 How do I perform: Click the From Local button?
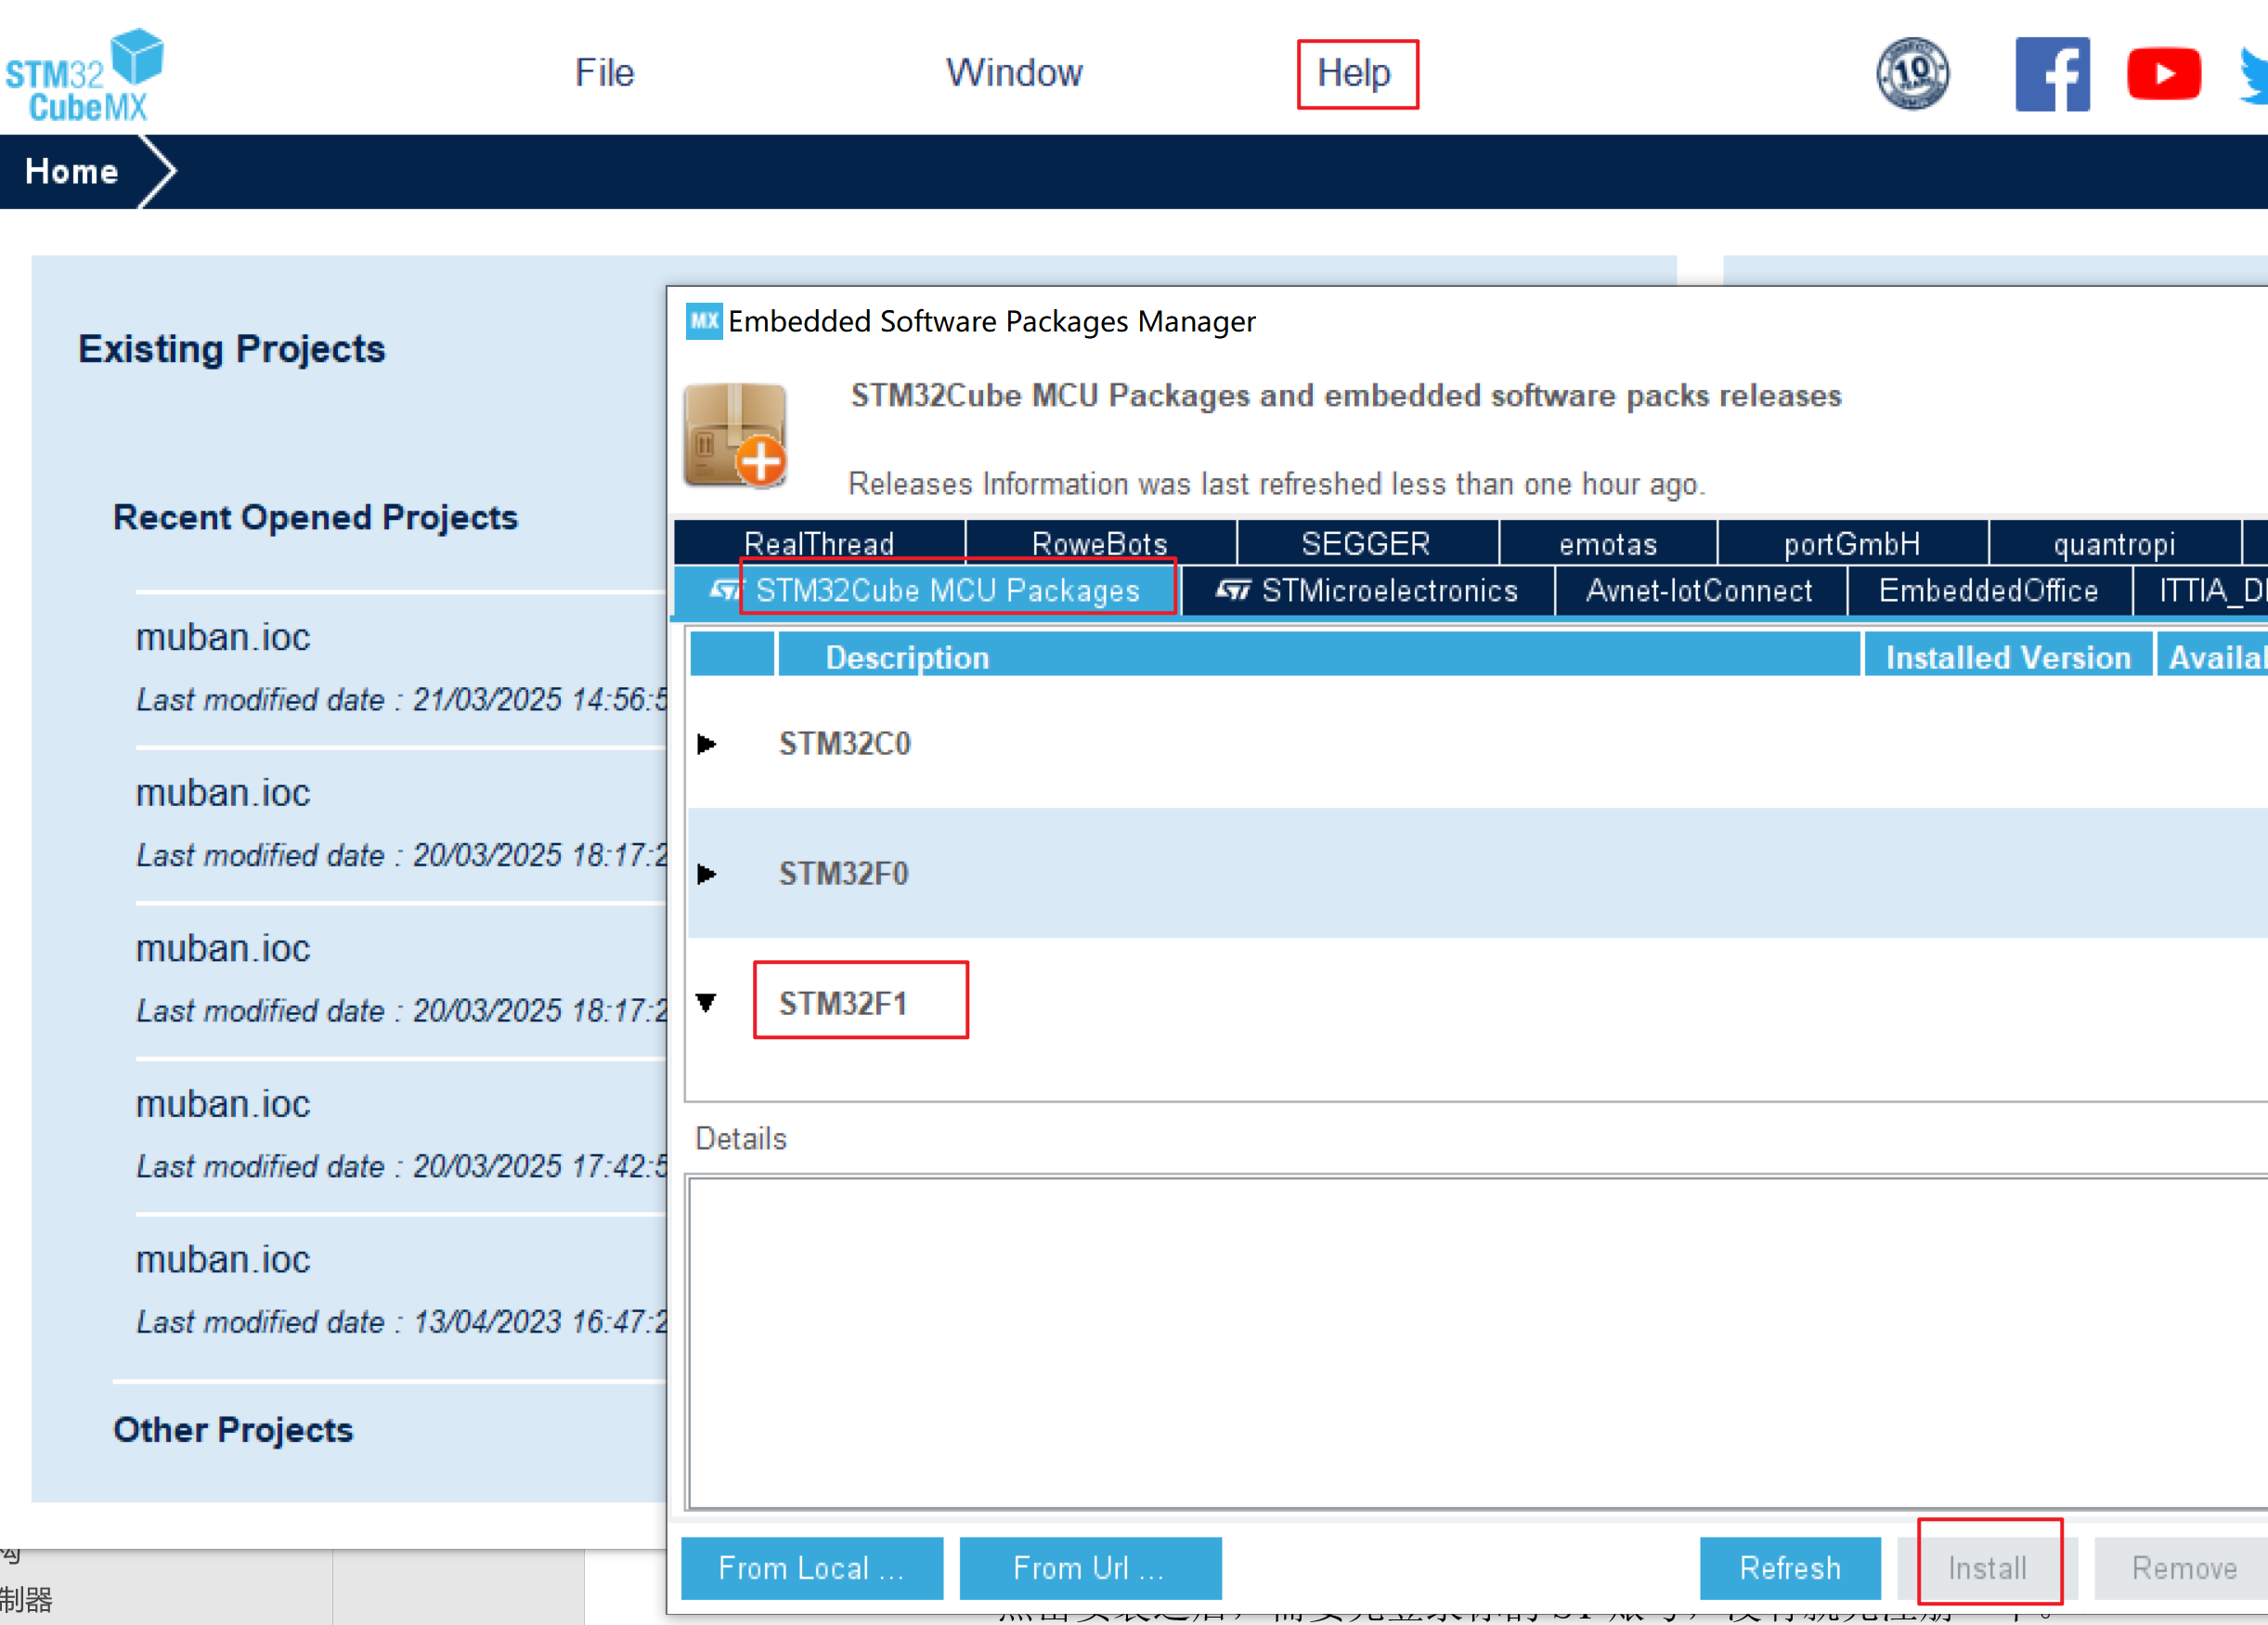[811, 1567]
